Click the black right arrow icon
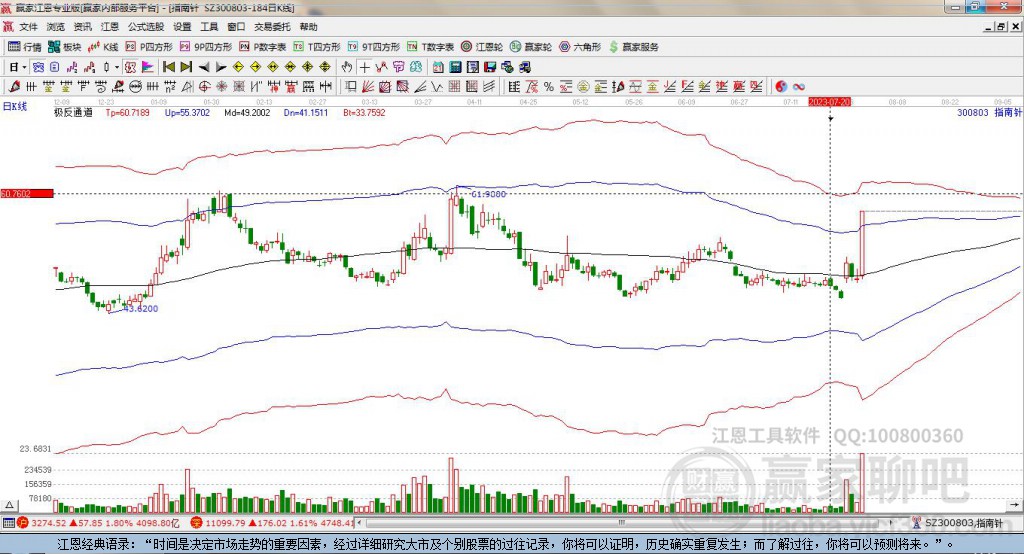 [221, 67]
